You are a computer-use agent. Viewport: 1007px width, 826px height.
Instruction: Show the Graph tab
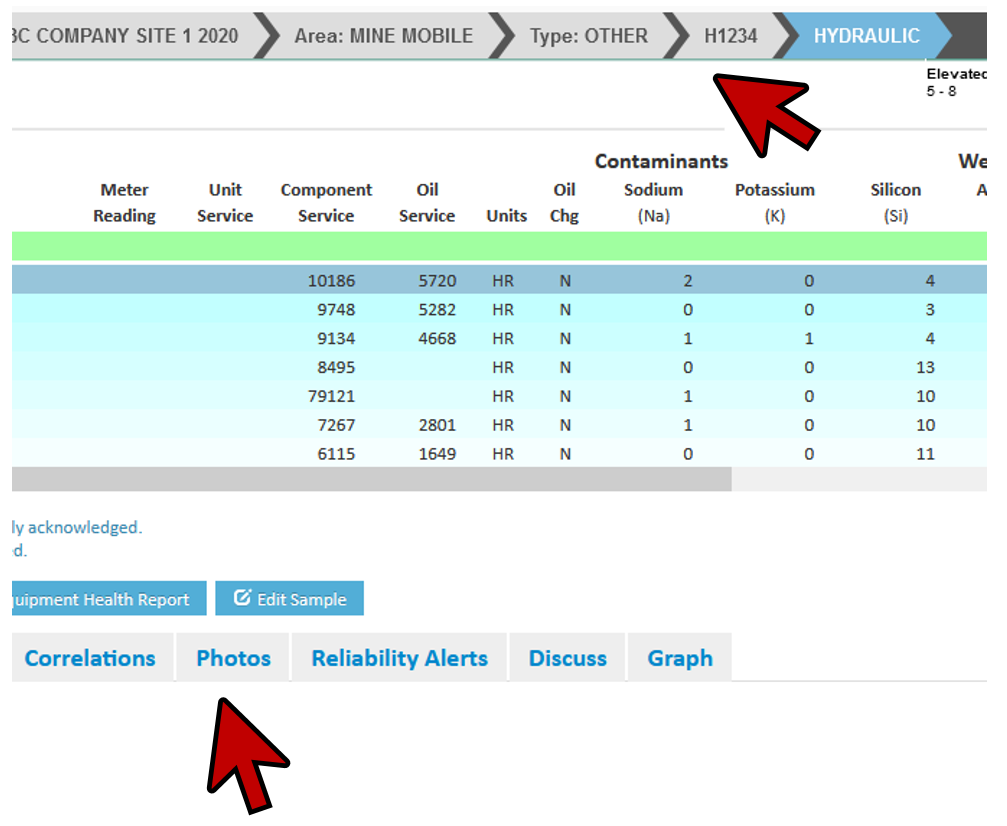[680, 658]
